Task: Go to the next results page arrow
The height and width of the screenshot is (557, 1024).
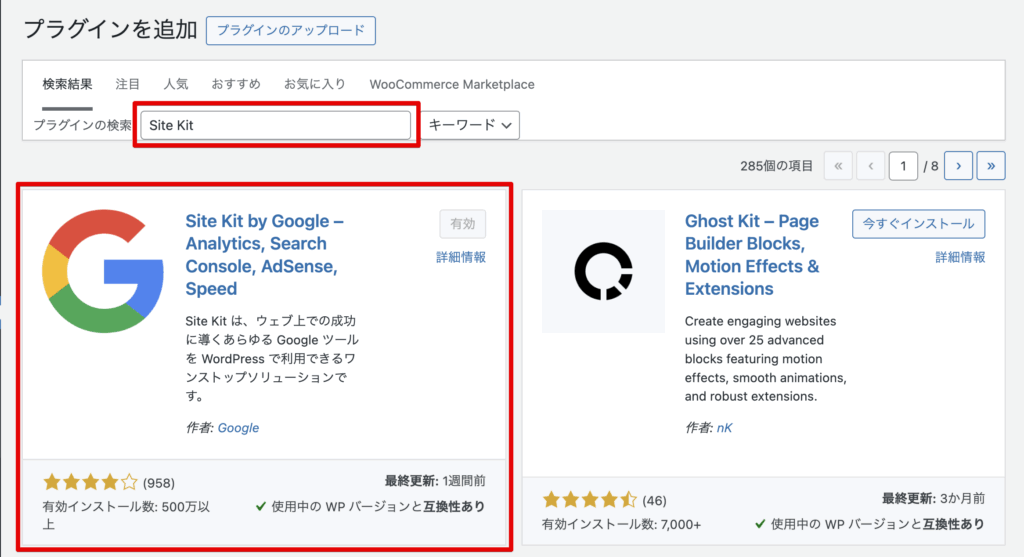Action: pyautogui.click(x=958, y=166)
